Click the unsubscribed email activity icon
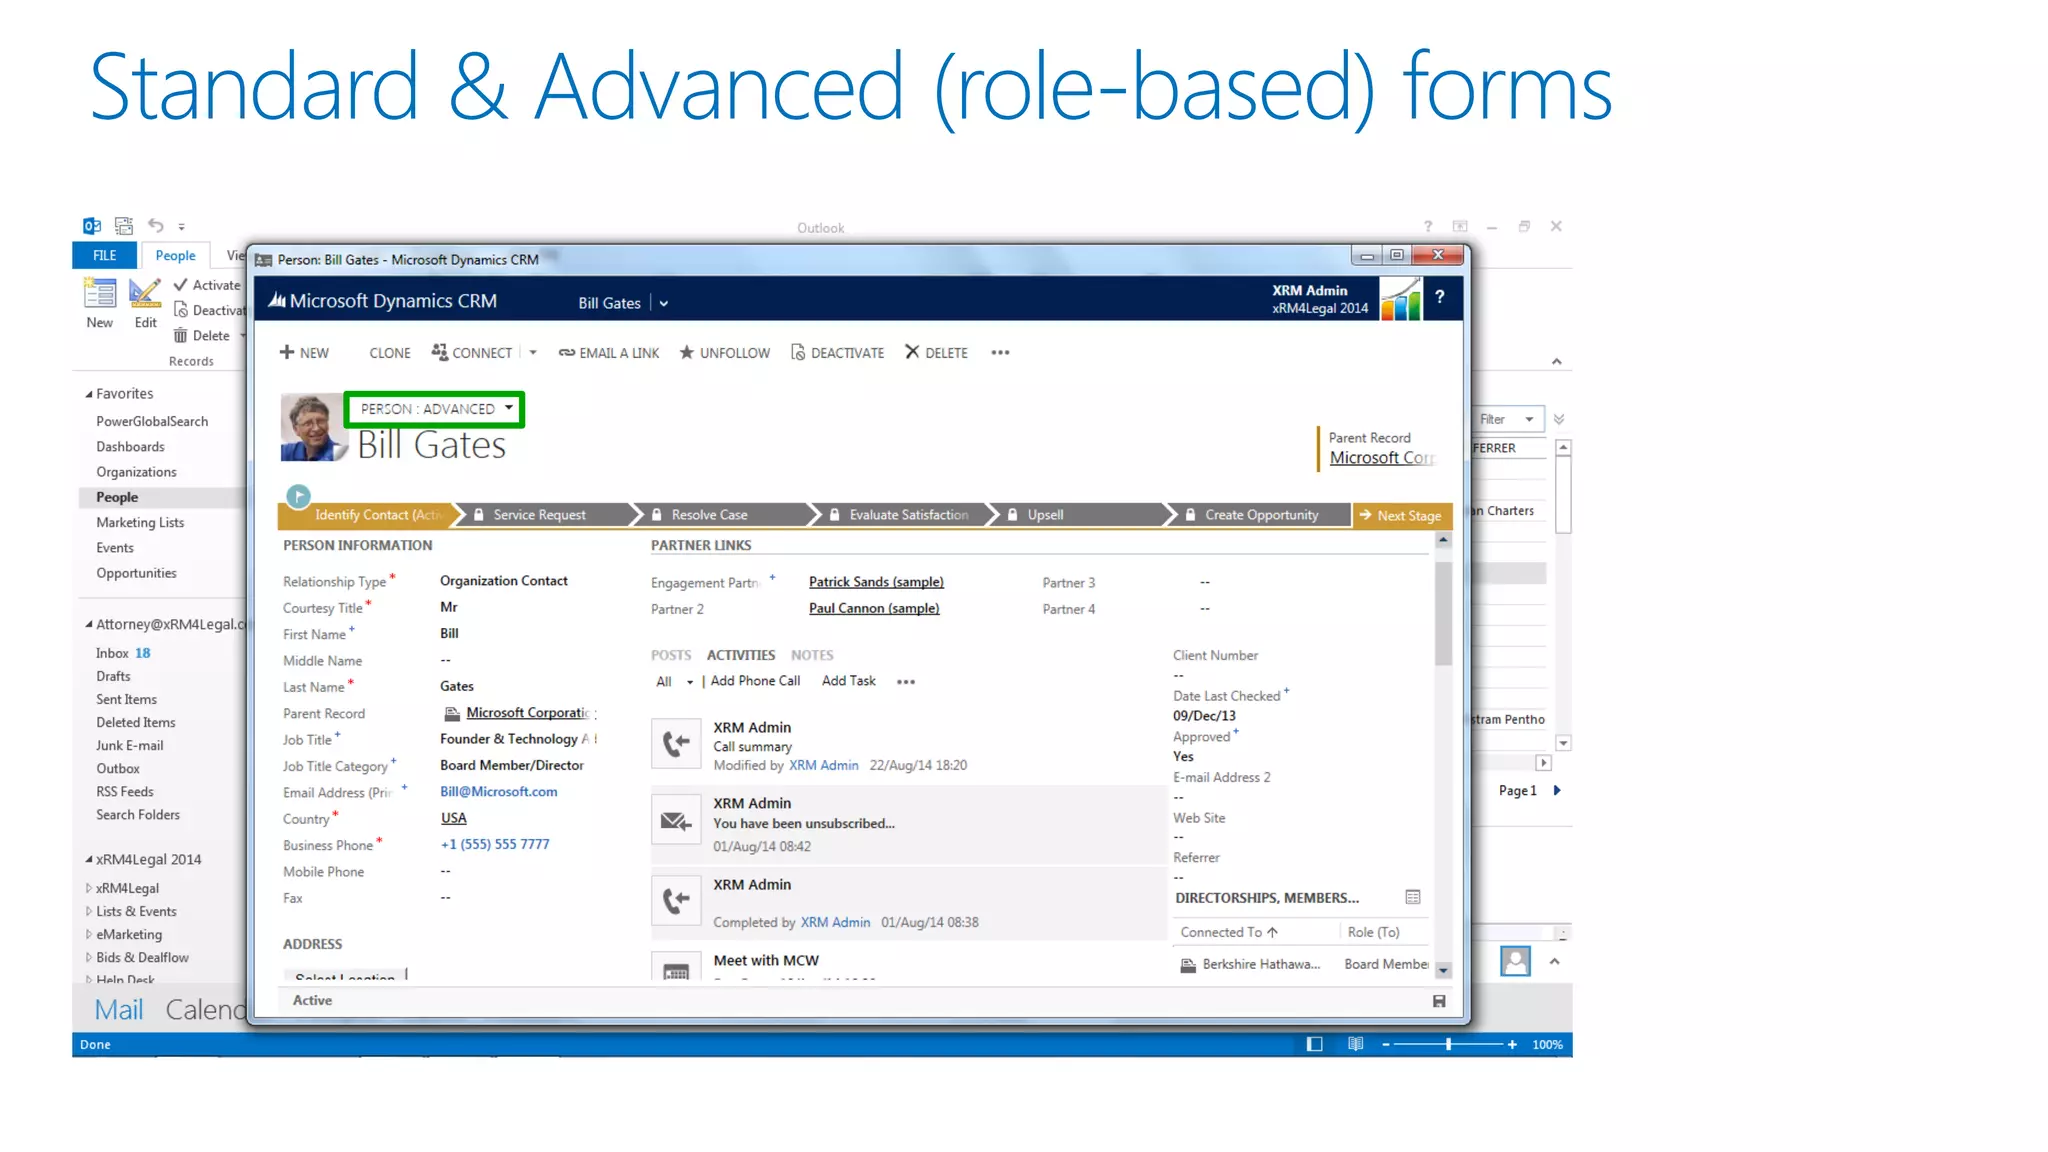Viewport: 2048px width, 1152px height. [676, 822]
